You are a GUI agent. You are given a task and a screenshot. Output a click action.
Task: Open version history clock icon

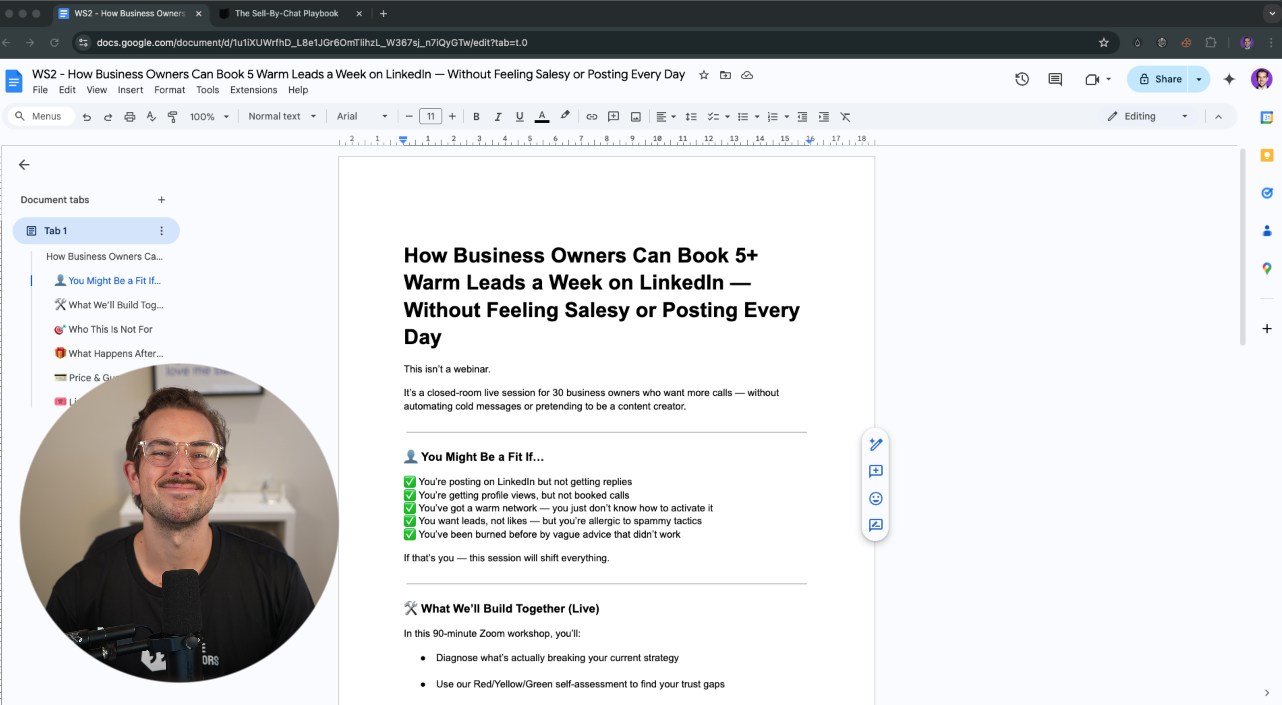(x=1021, y=79)
